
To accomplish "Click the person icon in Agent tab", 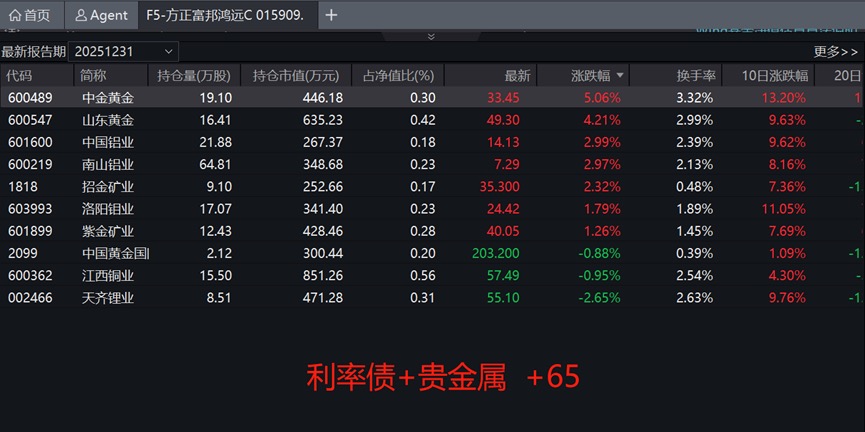I will [x=81, y=15].
